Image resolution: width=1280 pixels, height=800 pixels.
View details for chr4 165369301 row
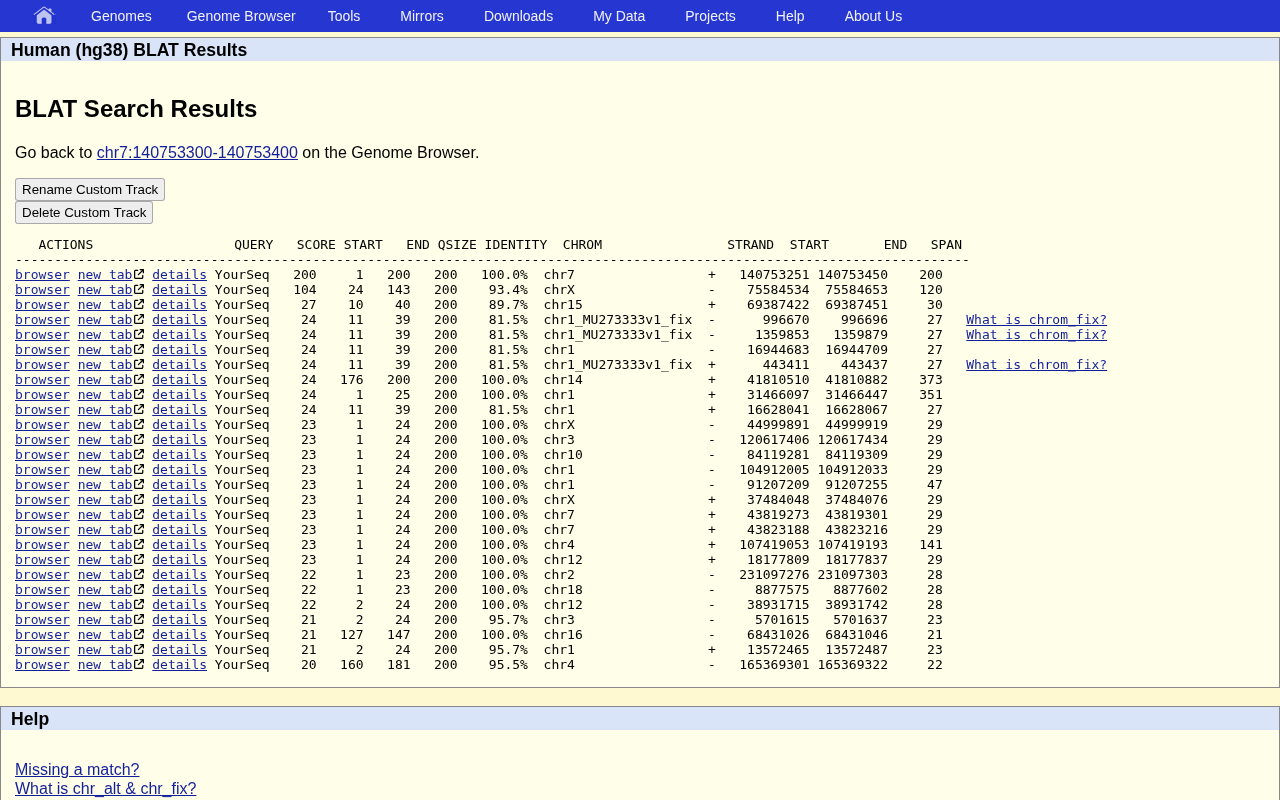click(179, 665)
